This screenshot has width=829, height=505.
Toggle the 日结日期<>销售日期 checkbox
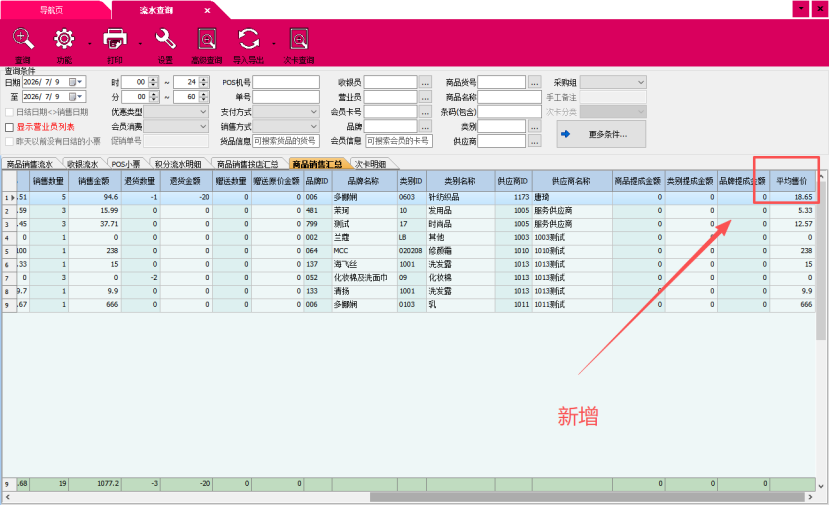(10, 112)
